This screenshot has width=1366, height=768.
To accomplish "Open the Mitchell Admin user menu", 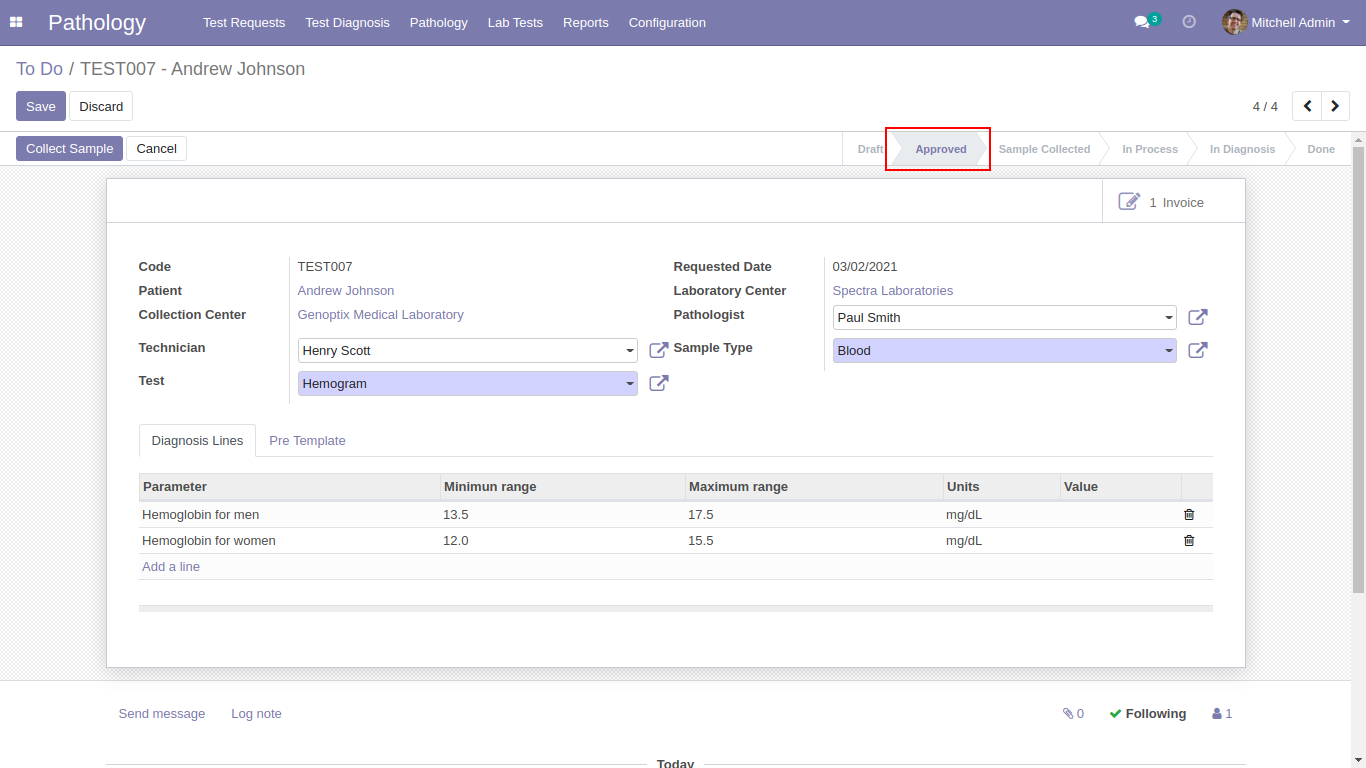I will coord(1286,22).
